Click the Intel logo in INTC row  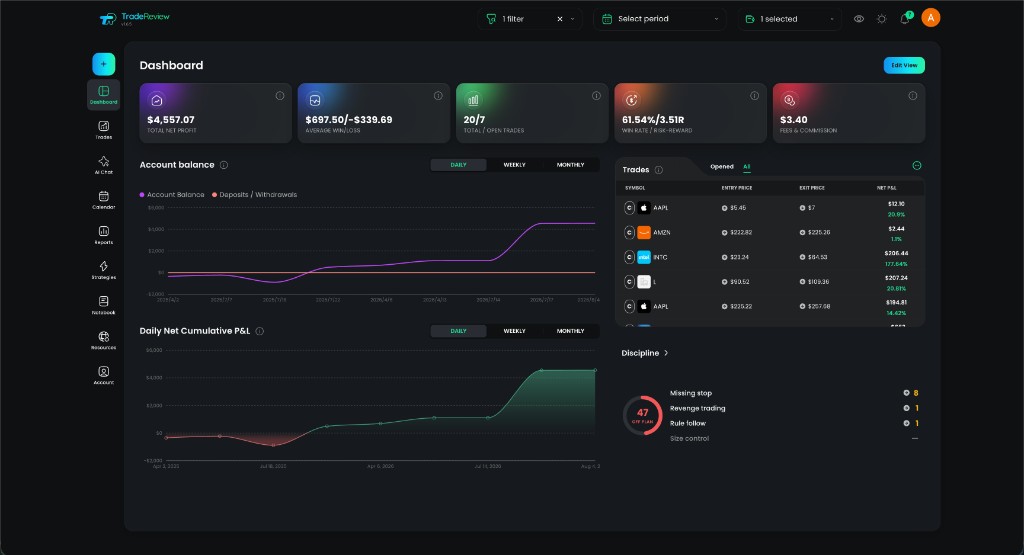tap(644, 257)
